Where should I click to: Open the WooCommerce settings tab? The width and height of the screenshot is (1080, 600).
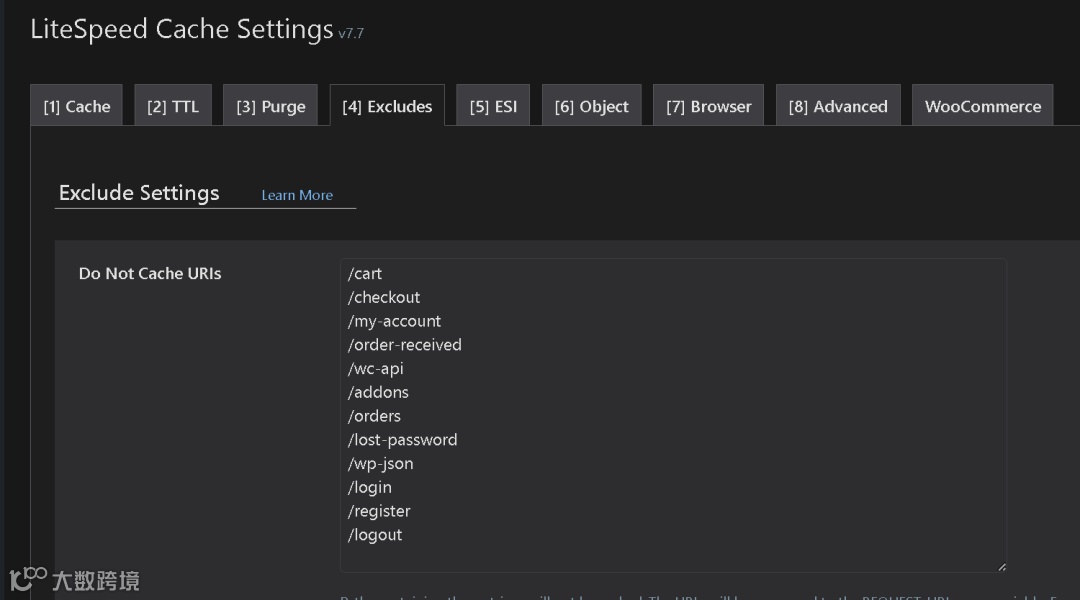click(982, 106)
